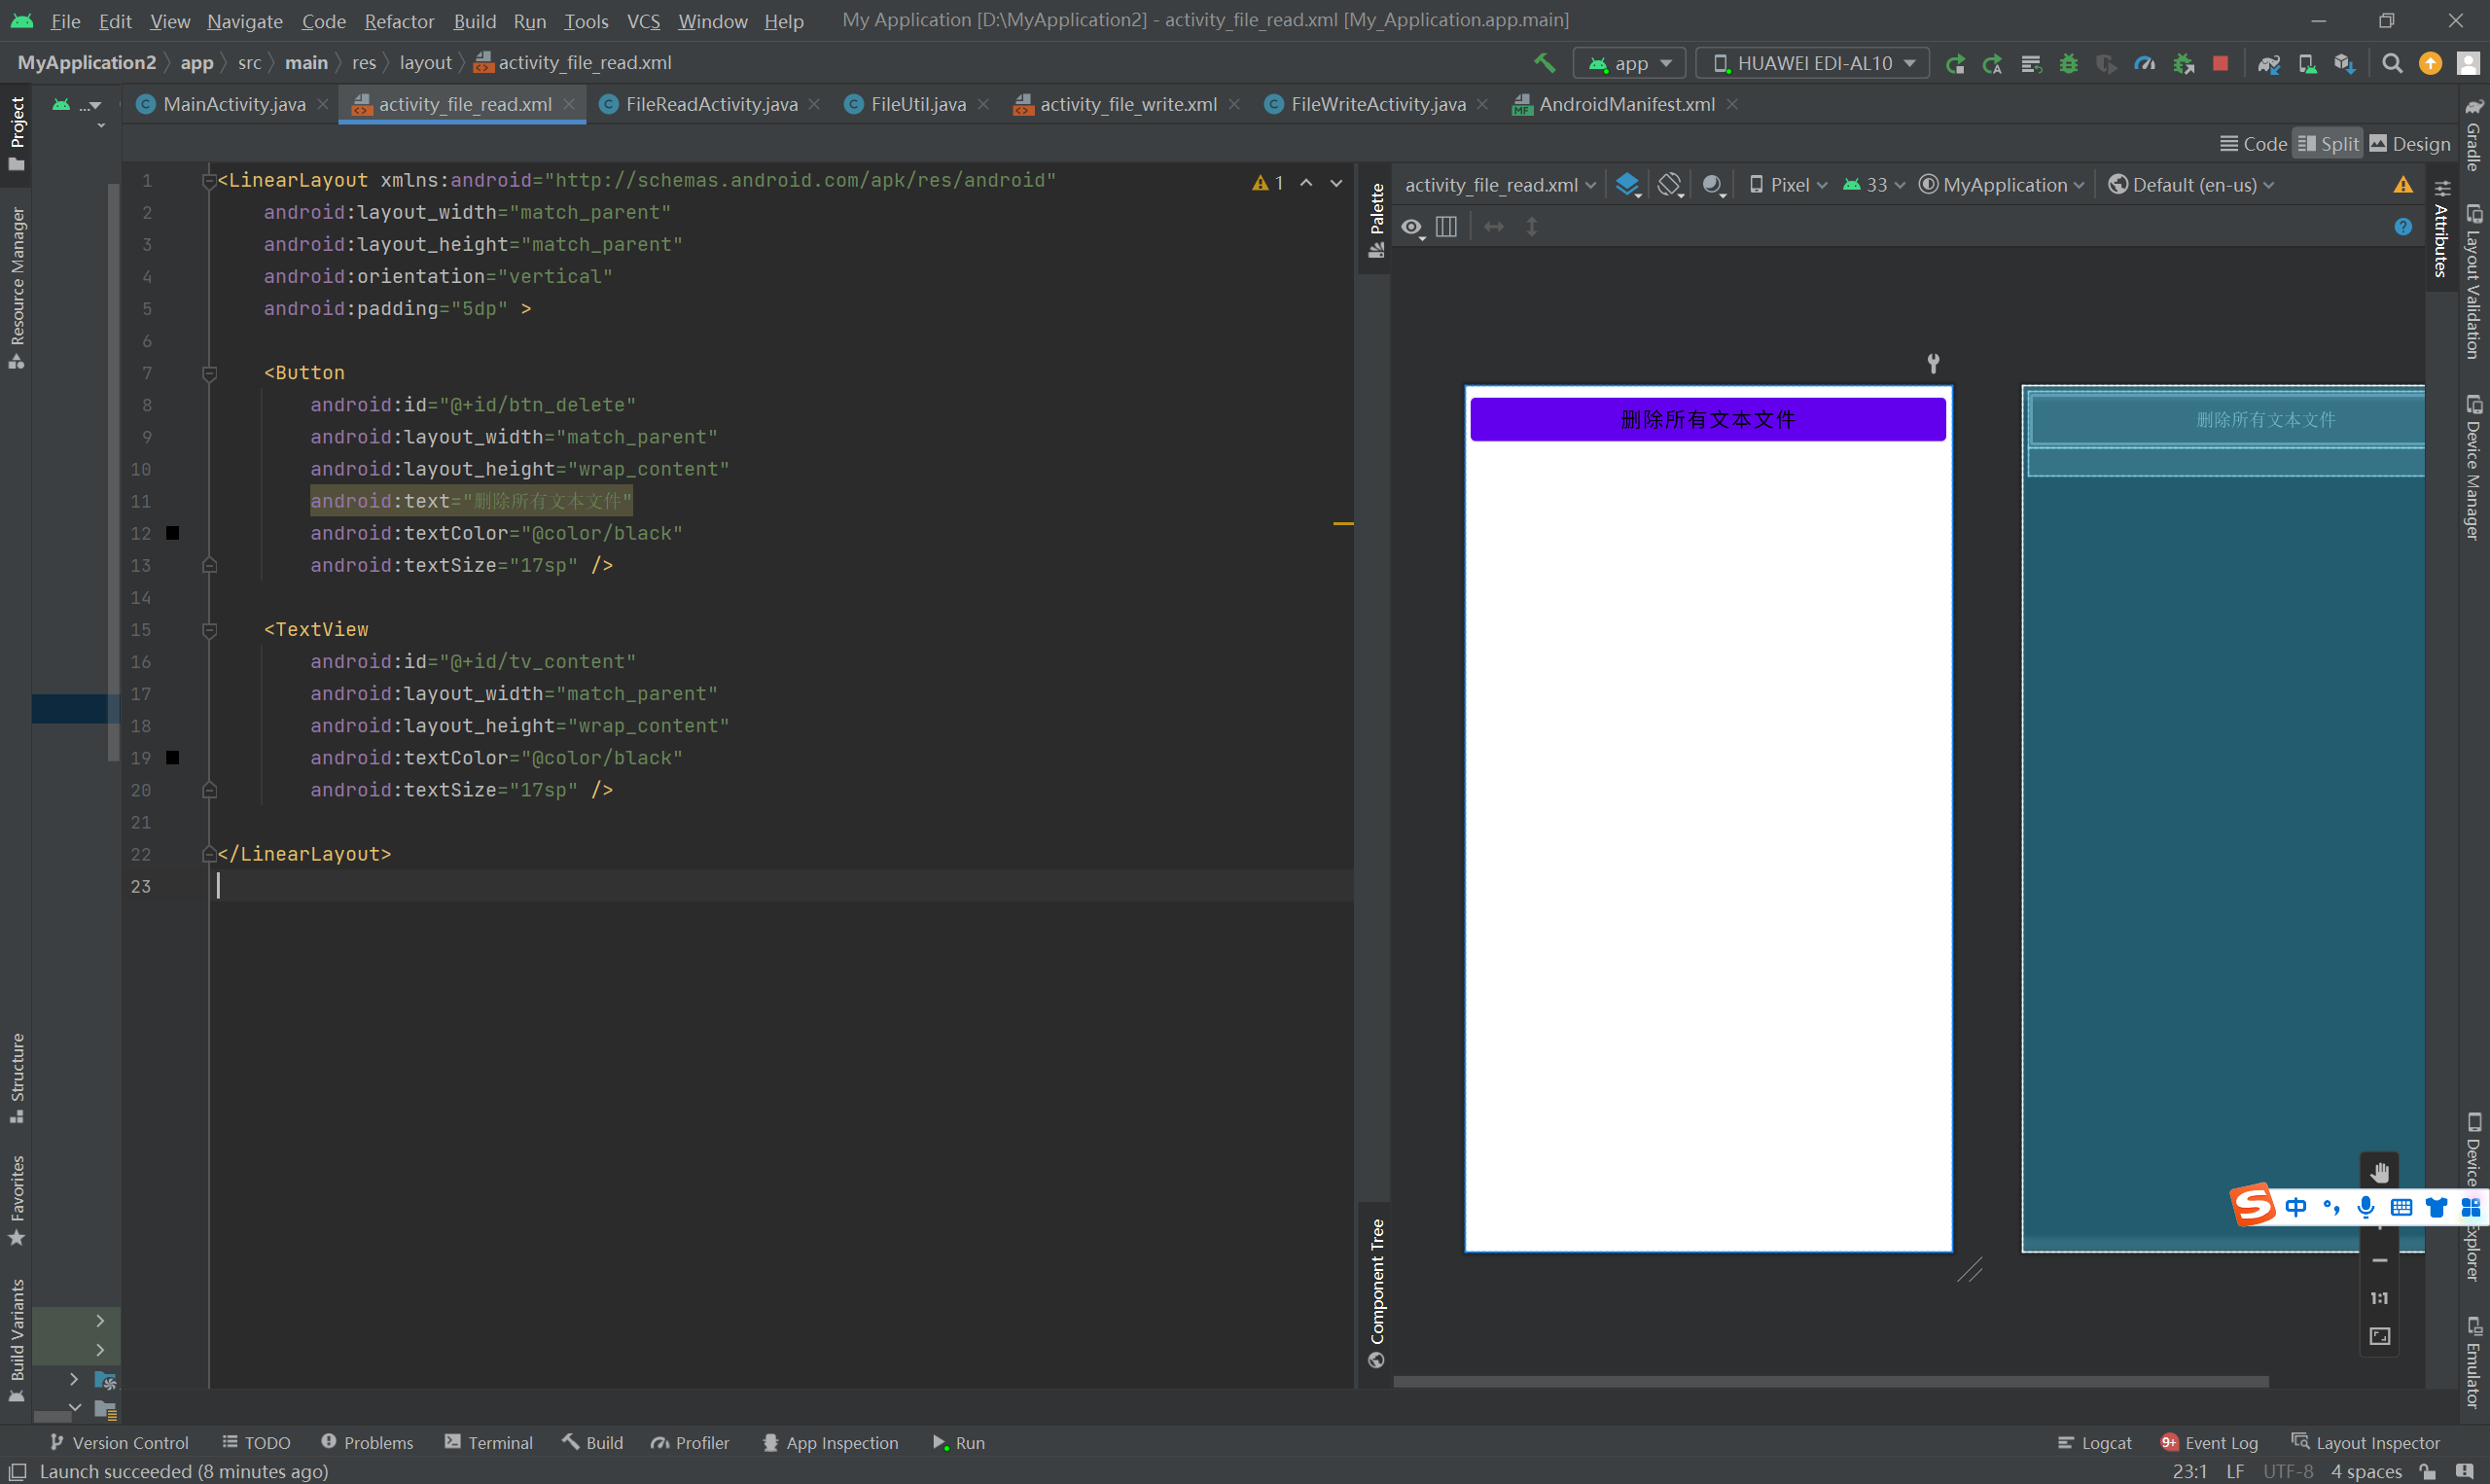Switch editor to Code view mode
The width and height of the screenshot is (2490, 1484).
point(2254,144)
